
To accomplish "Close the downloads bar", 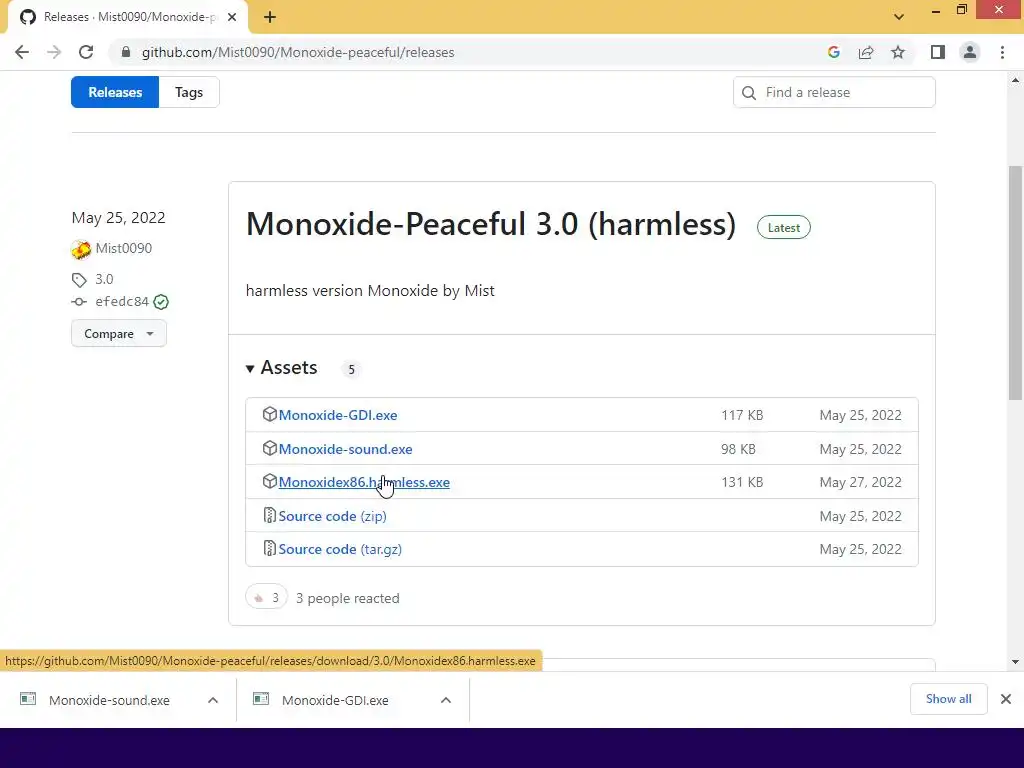I will click(x=1006, y=699).
